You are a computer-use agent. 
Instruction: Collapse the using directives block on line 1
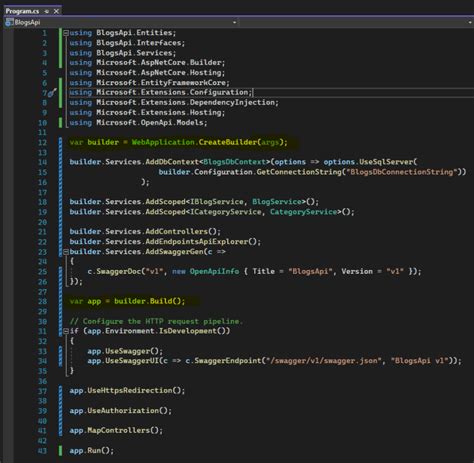click(66, 33)
